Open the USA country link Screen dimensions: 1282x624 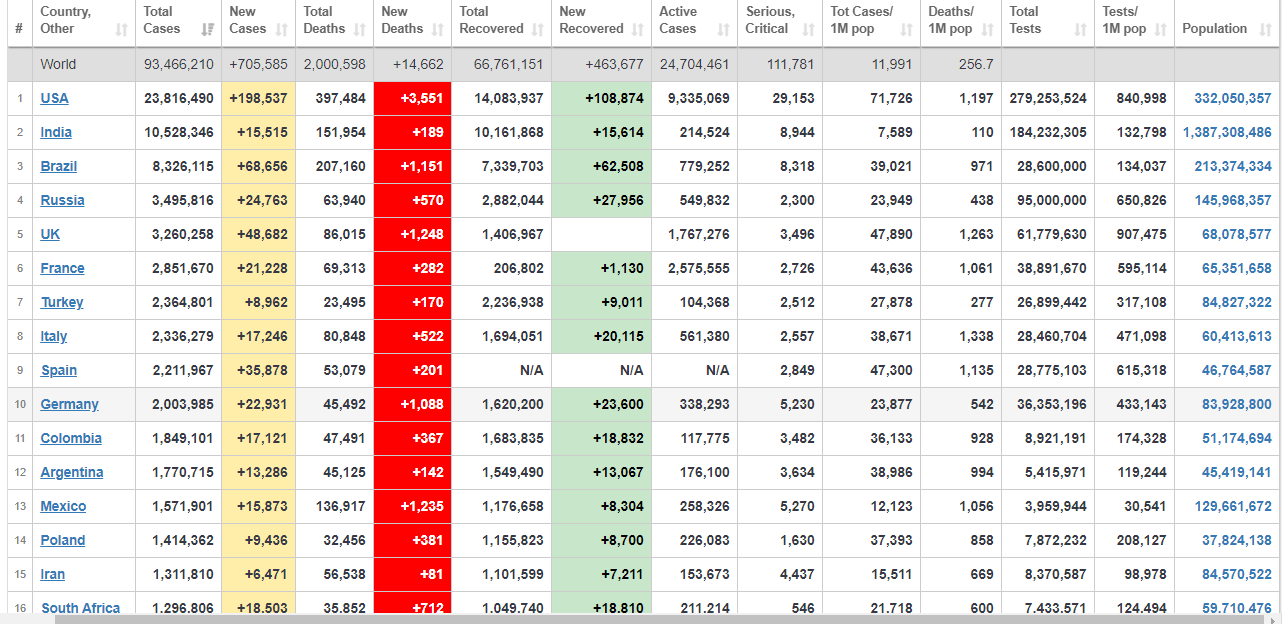tap(54, 98)
